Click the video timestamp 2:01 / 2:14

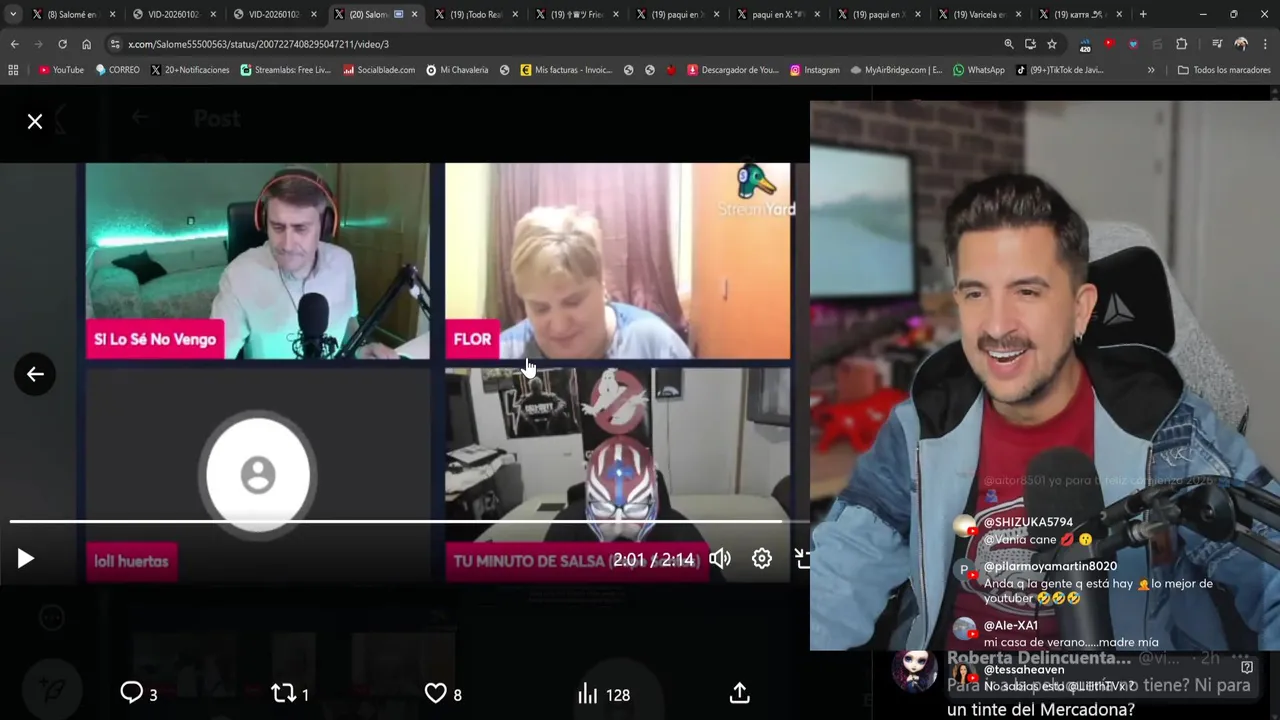click(653, 560)
